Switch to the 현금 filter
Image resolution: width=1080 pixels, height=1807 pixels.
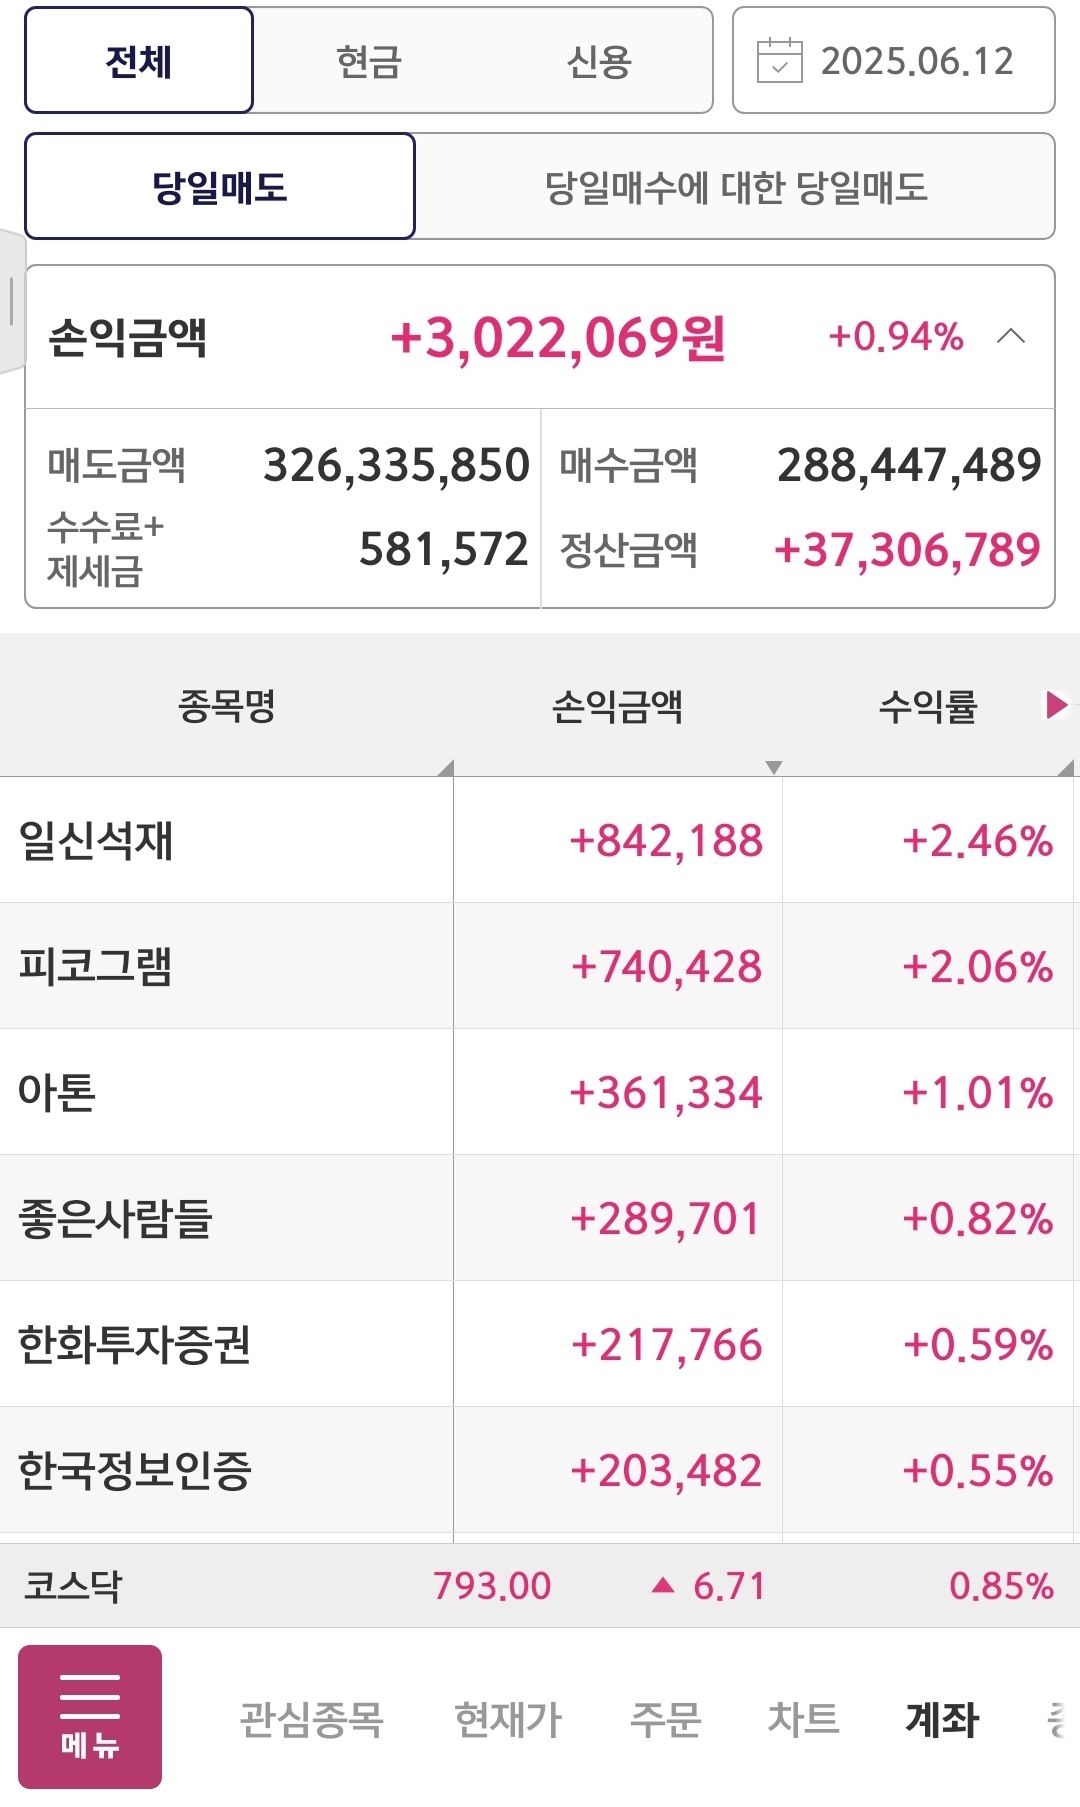369,61
